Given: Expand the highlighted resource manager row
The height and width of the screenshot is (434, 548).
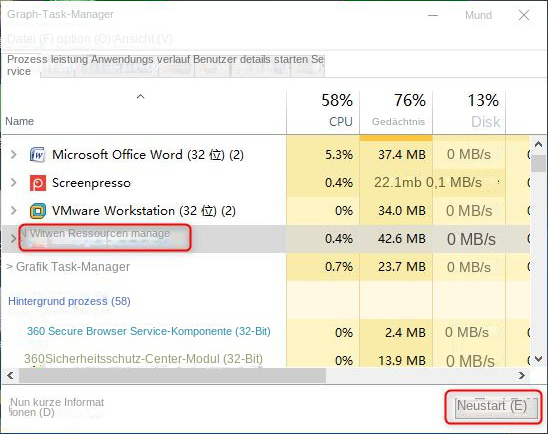Looking at the screenshot, I should point(13,239).
